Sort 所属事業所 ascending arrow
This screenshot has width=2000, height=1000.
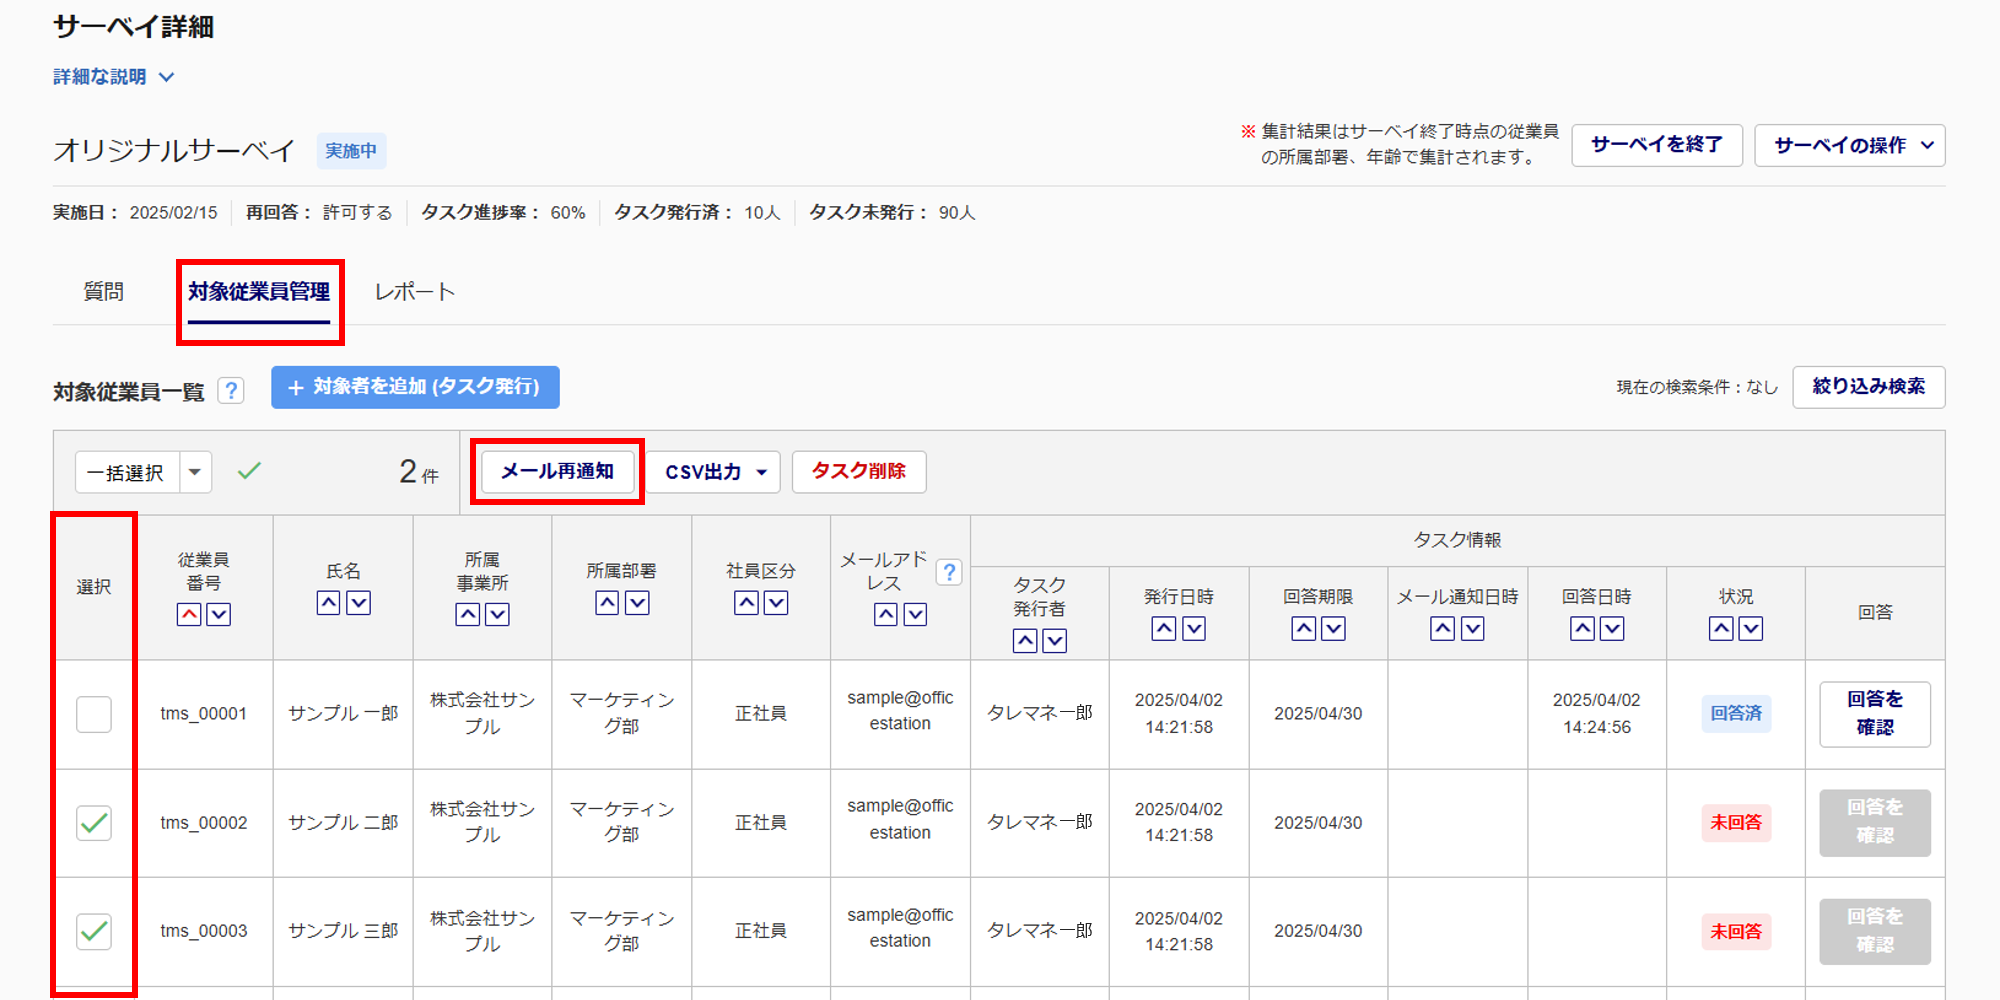coord(467,614)
